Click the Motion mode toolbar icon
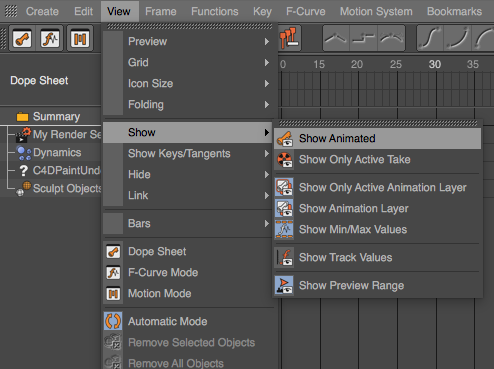494x369 pixels. 80,39
